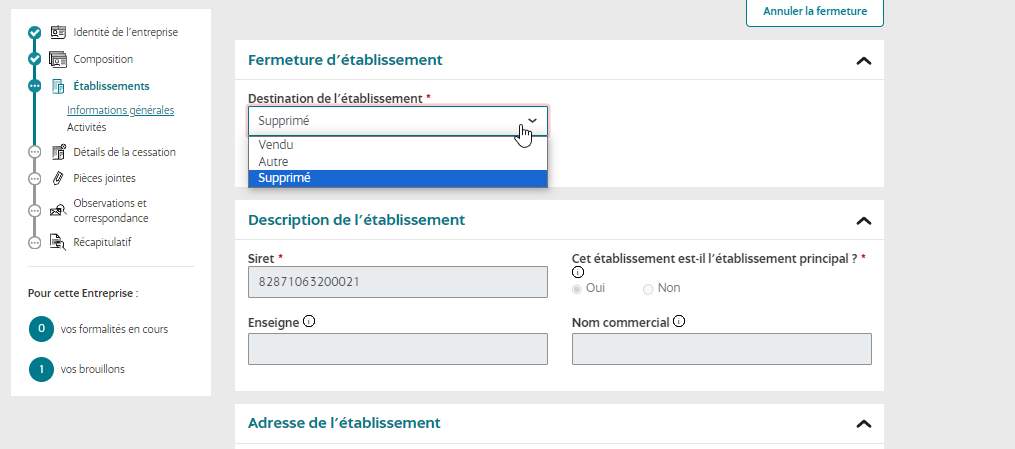Click the info icon beside Nom commercial
The width and height of the screenshot is (1015, 449).
679,322
